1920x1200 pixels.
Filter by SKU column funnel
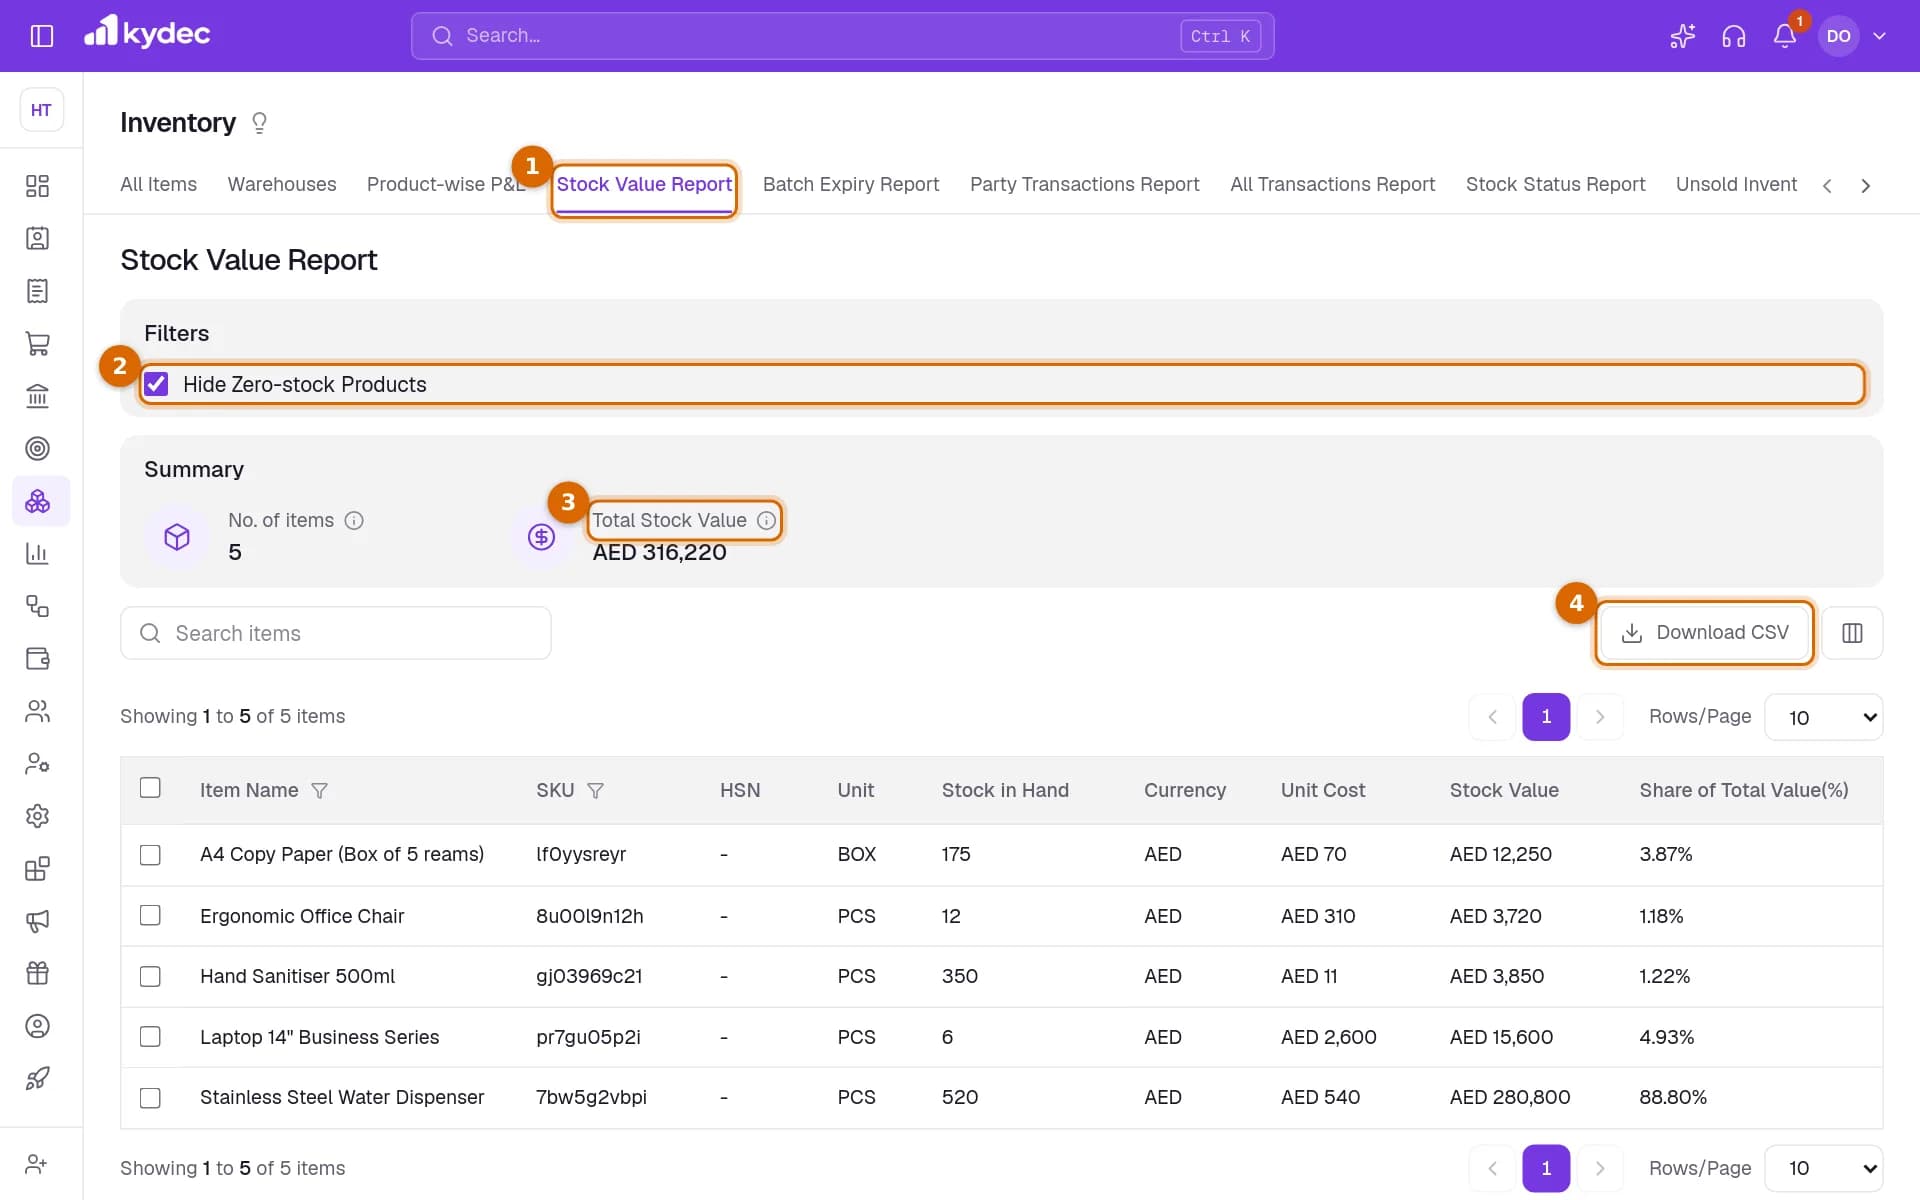(x=595, y=791)
